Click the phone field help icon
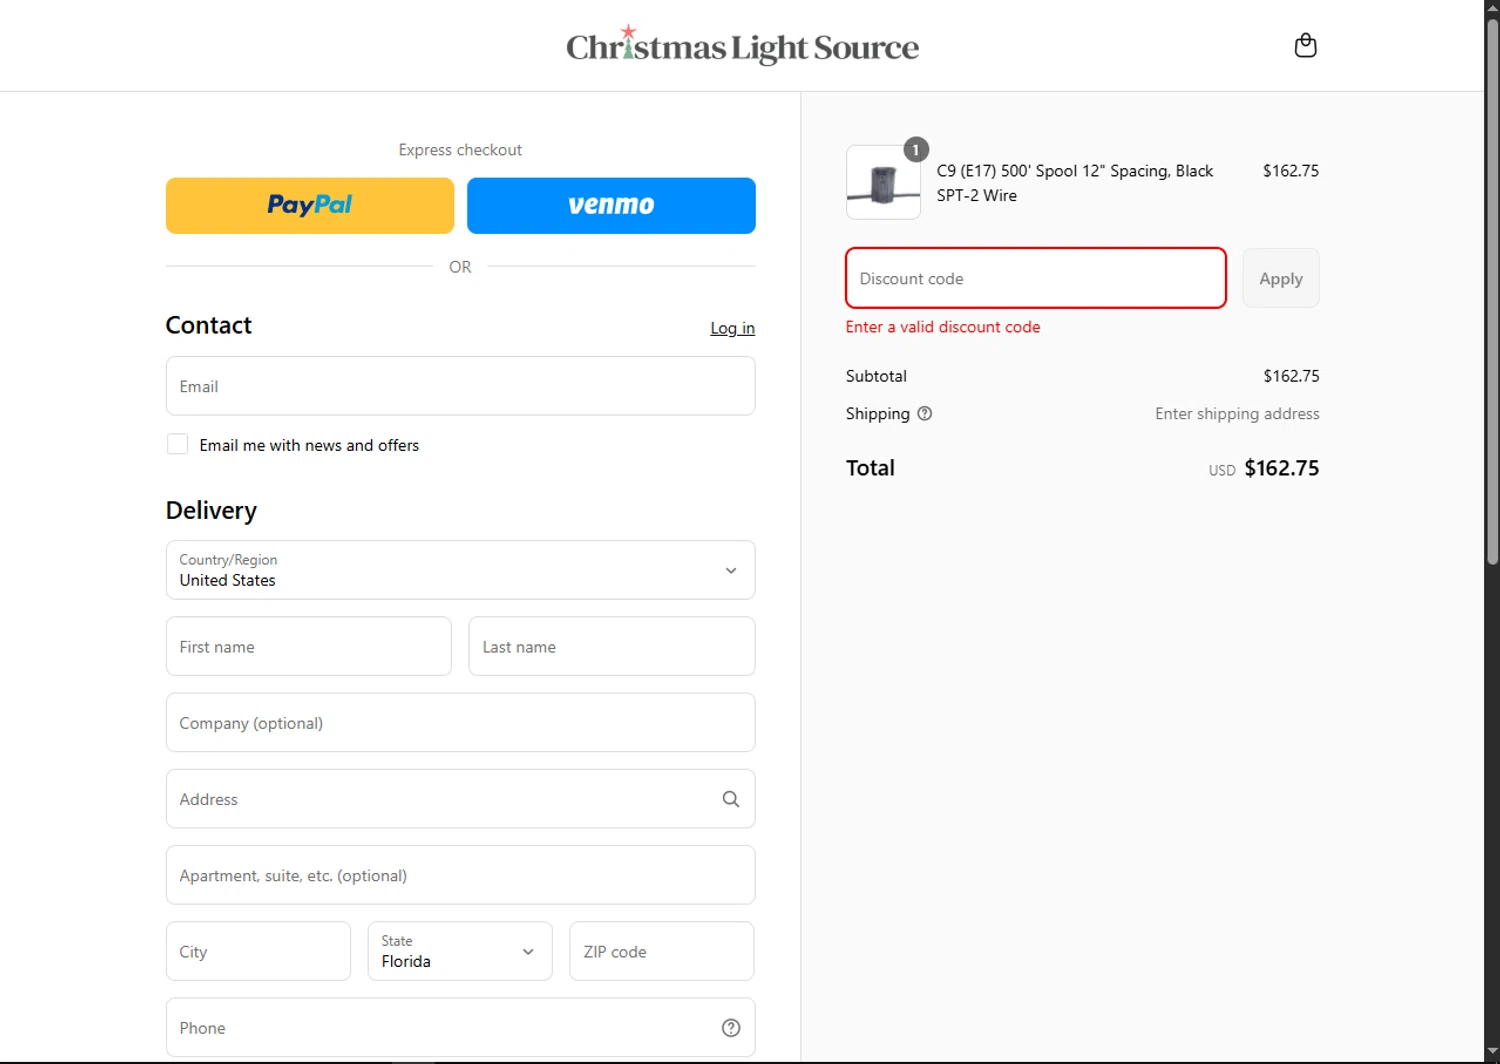Screen dimensions: 1500x1064 (731, 1028)
